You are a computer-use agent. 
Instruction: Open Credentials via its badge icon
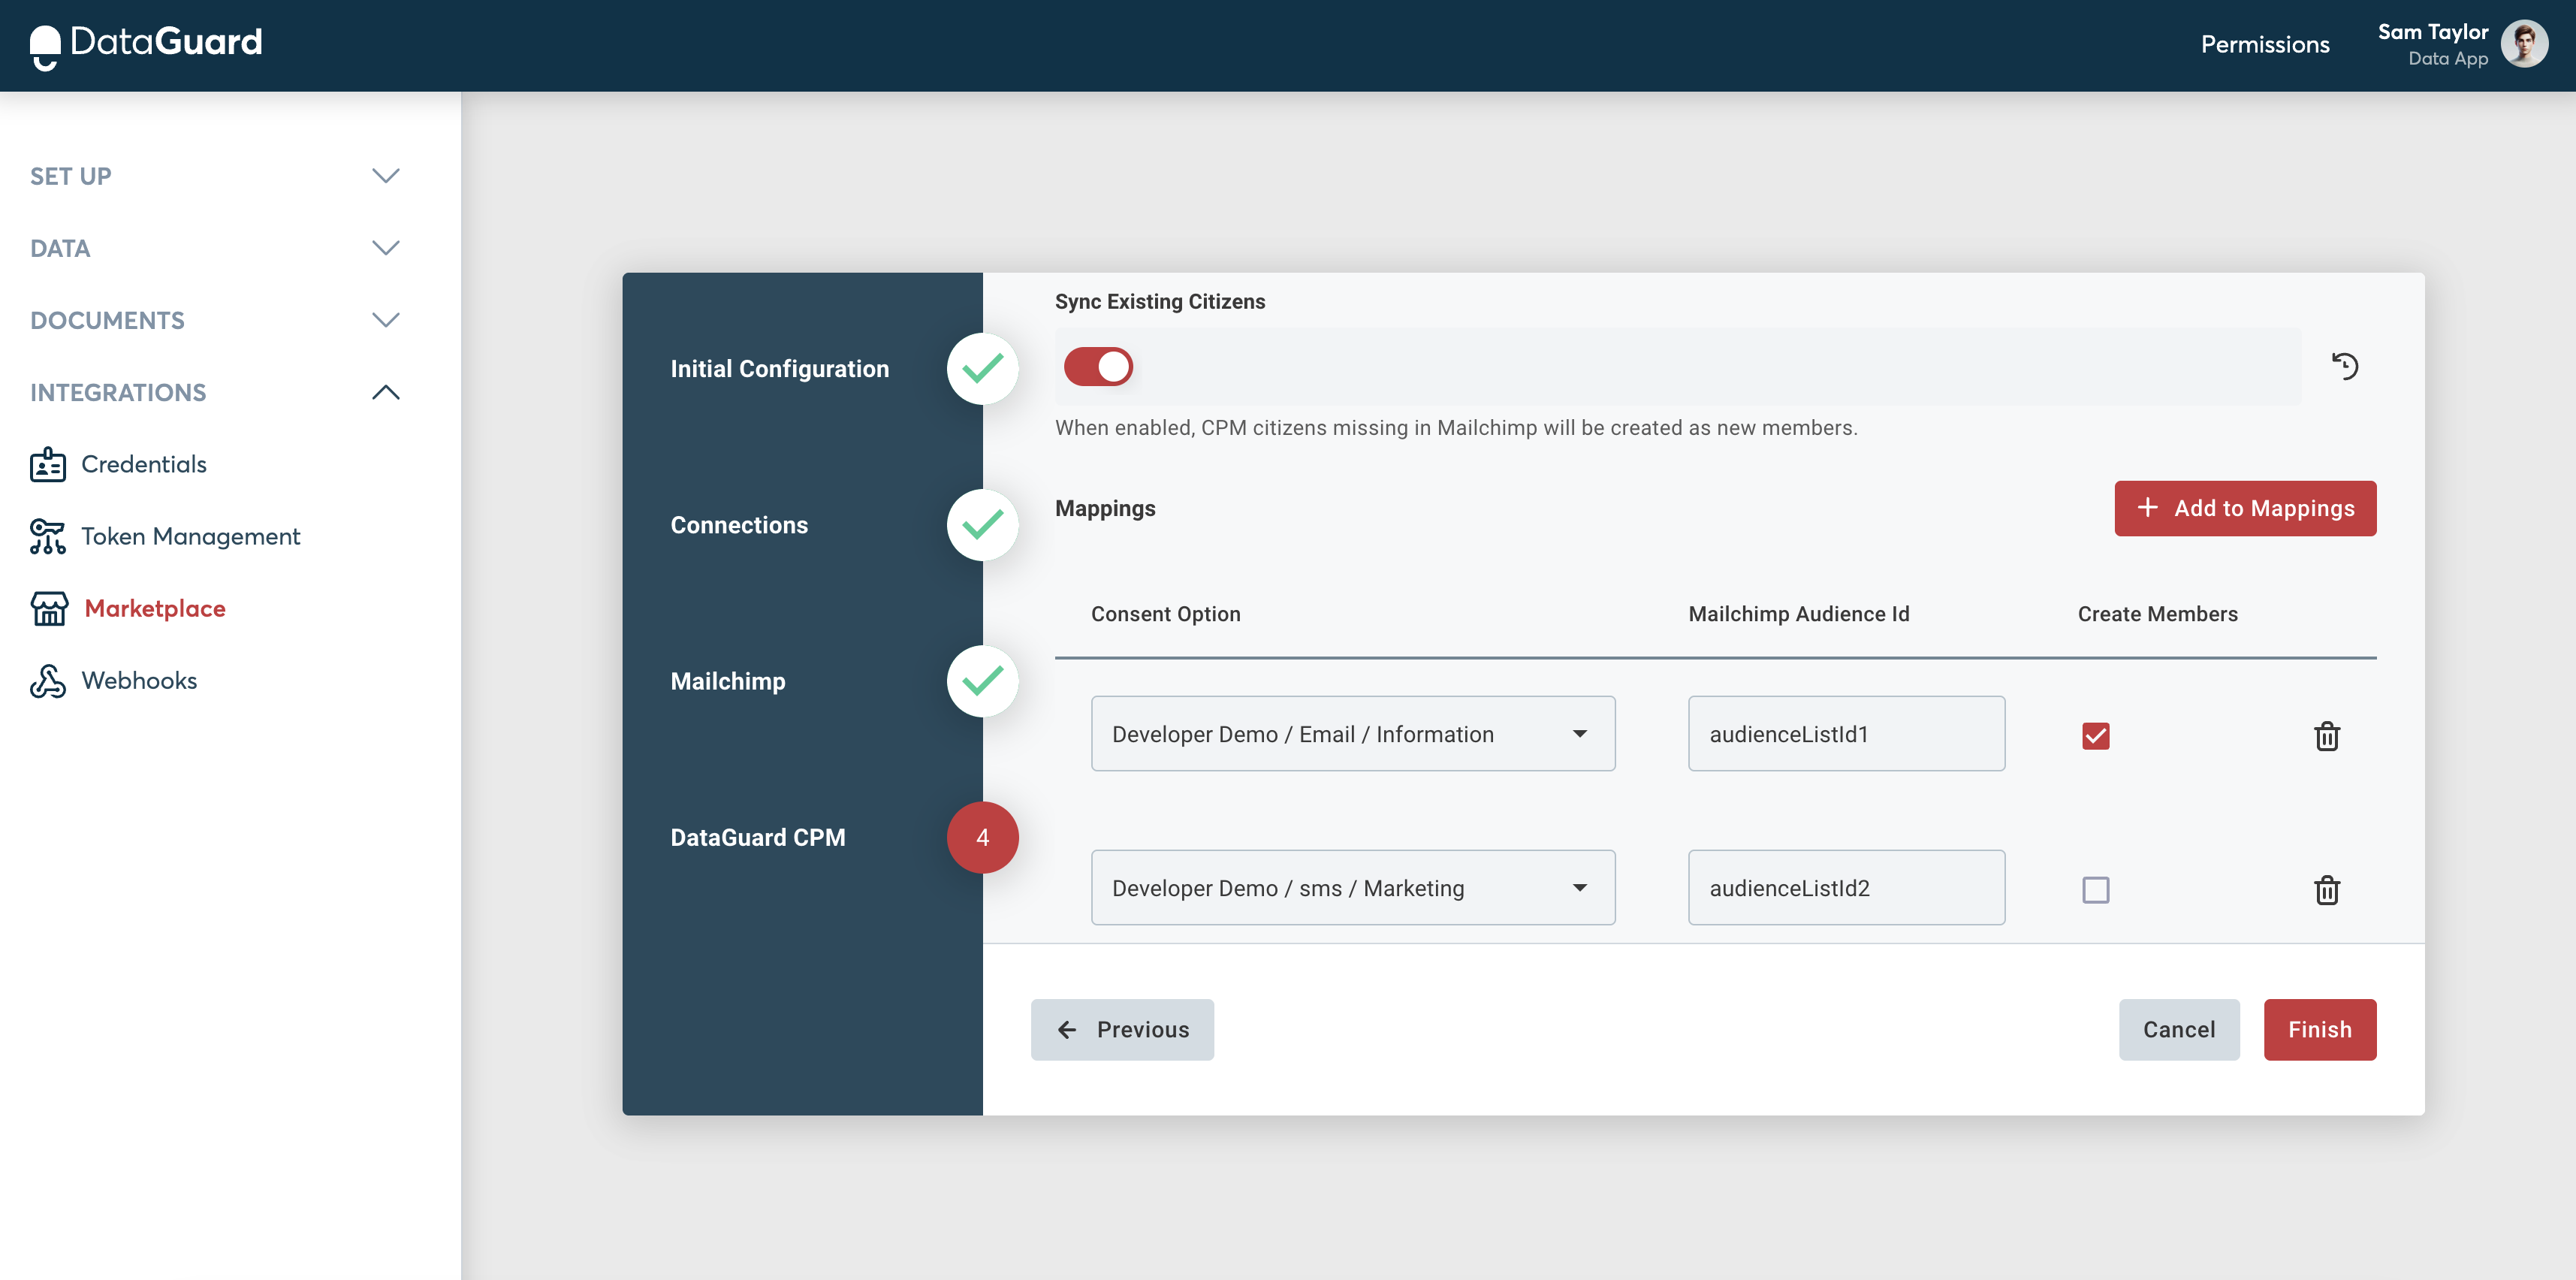click(47, 465)
